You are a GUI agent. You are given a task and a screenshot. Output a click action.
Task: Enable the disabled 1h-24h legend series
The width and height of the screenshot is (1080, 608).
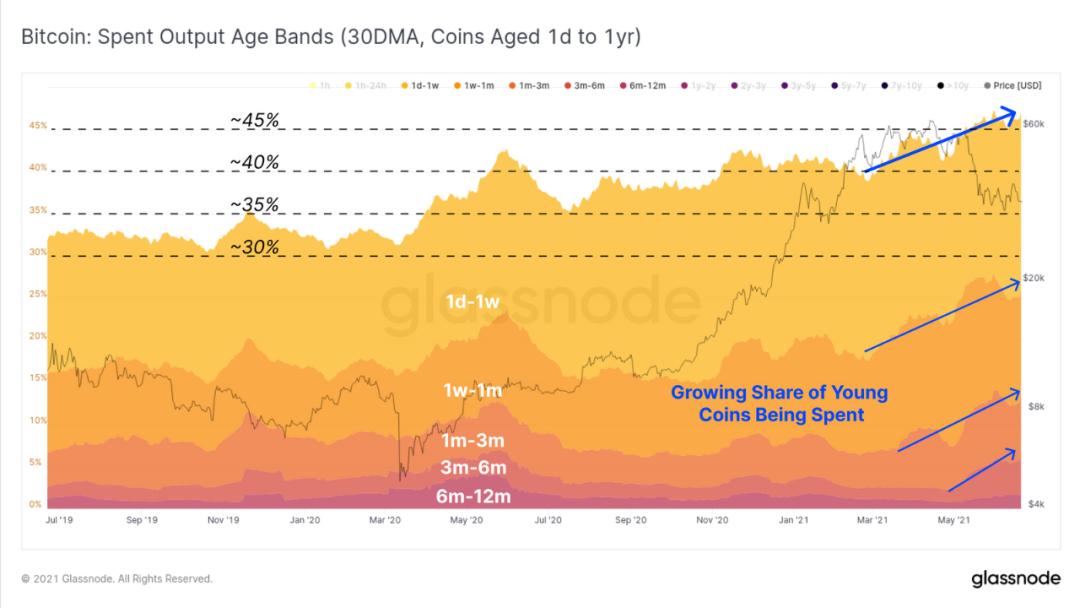click(x=365, y=86)
